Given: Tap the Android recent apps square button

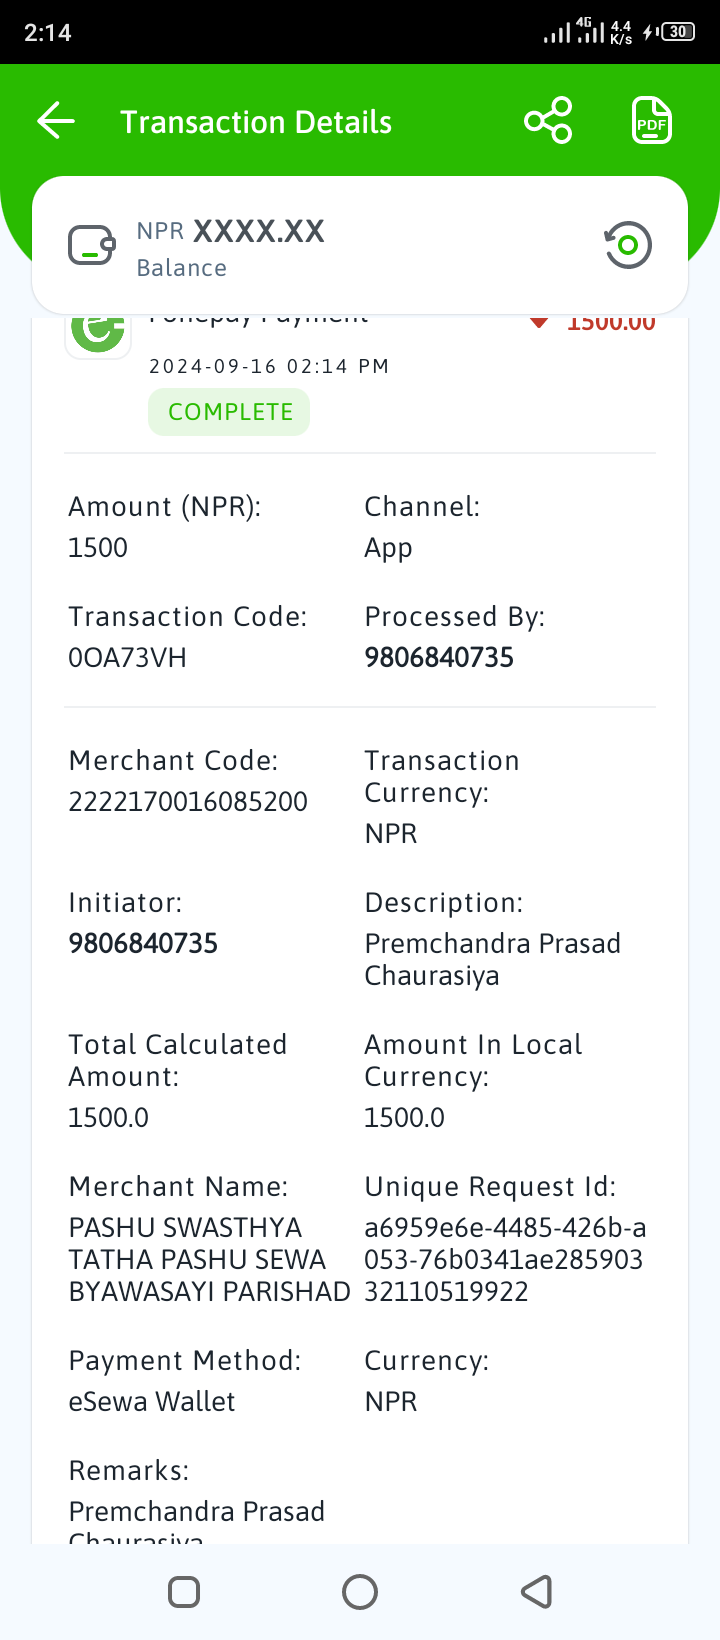Looking at the screenshot, I should click(184, 1592).
